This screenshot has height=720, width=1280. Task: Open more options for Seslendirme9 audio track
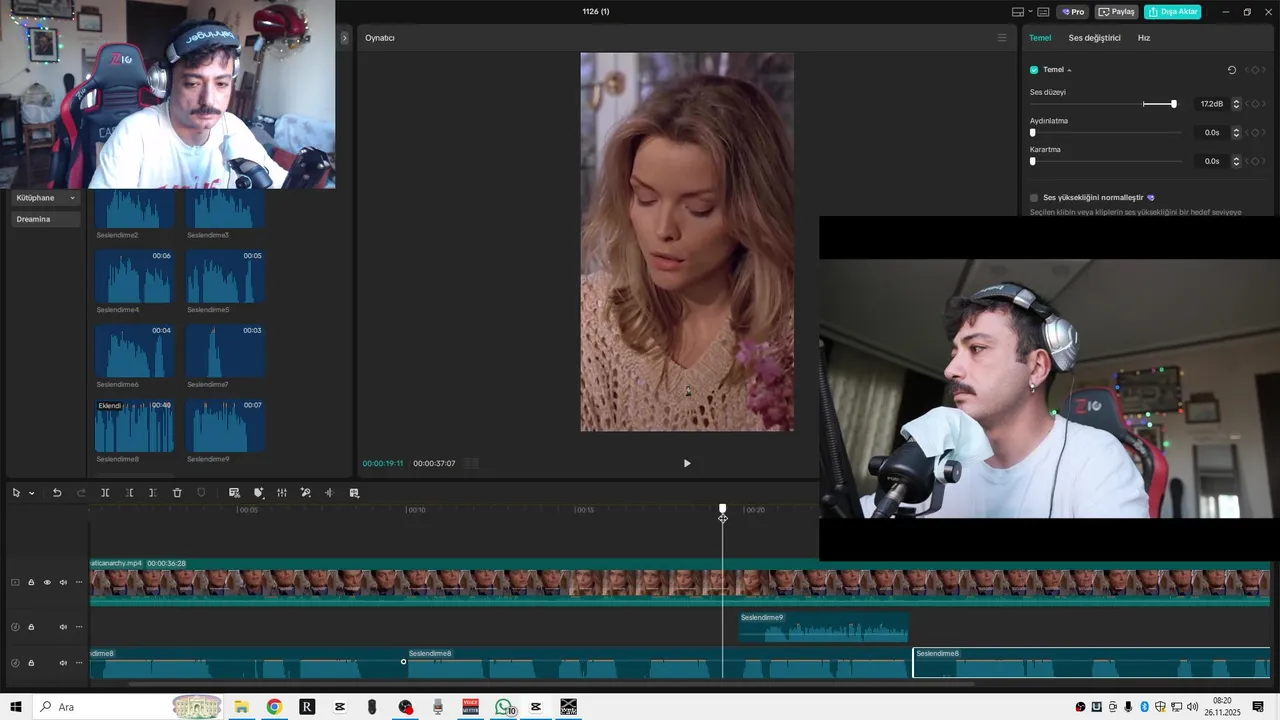coord(79,627)
